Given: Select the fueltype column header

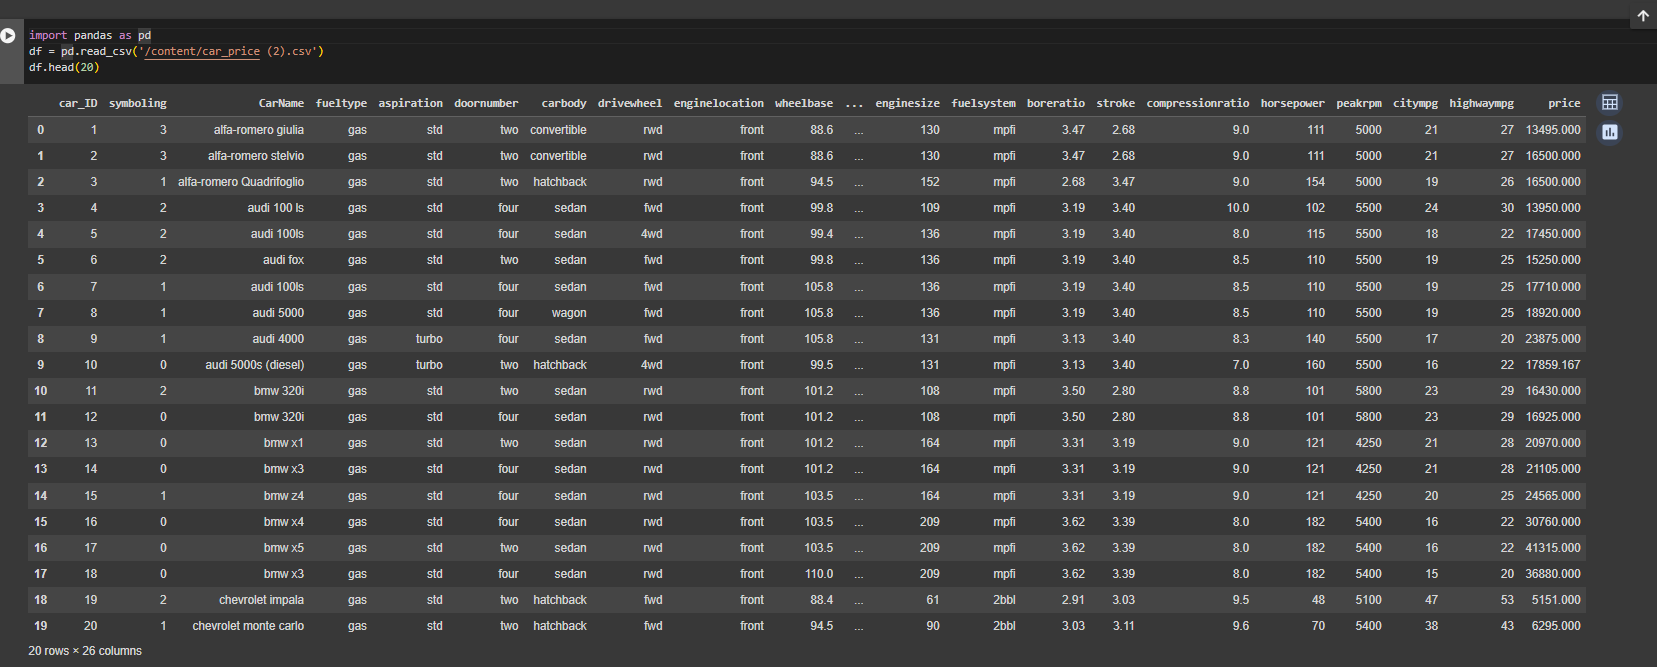Looking at the screenshot, I should tap(341, 103).
